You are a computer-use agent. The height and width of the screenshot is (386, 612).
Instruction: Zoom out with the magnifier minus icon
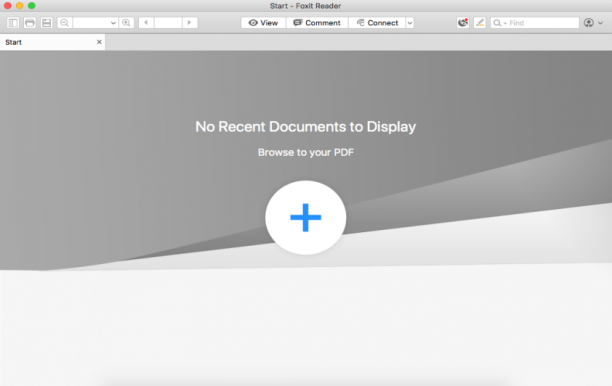tap(64, 23)
